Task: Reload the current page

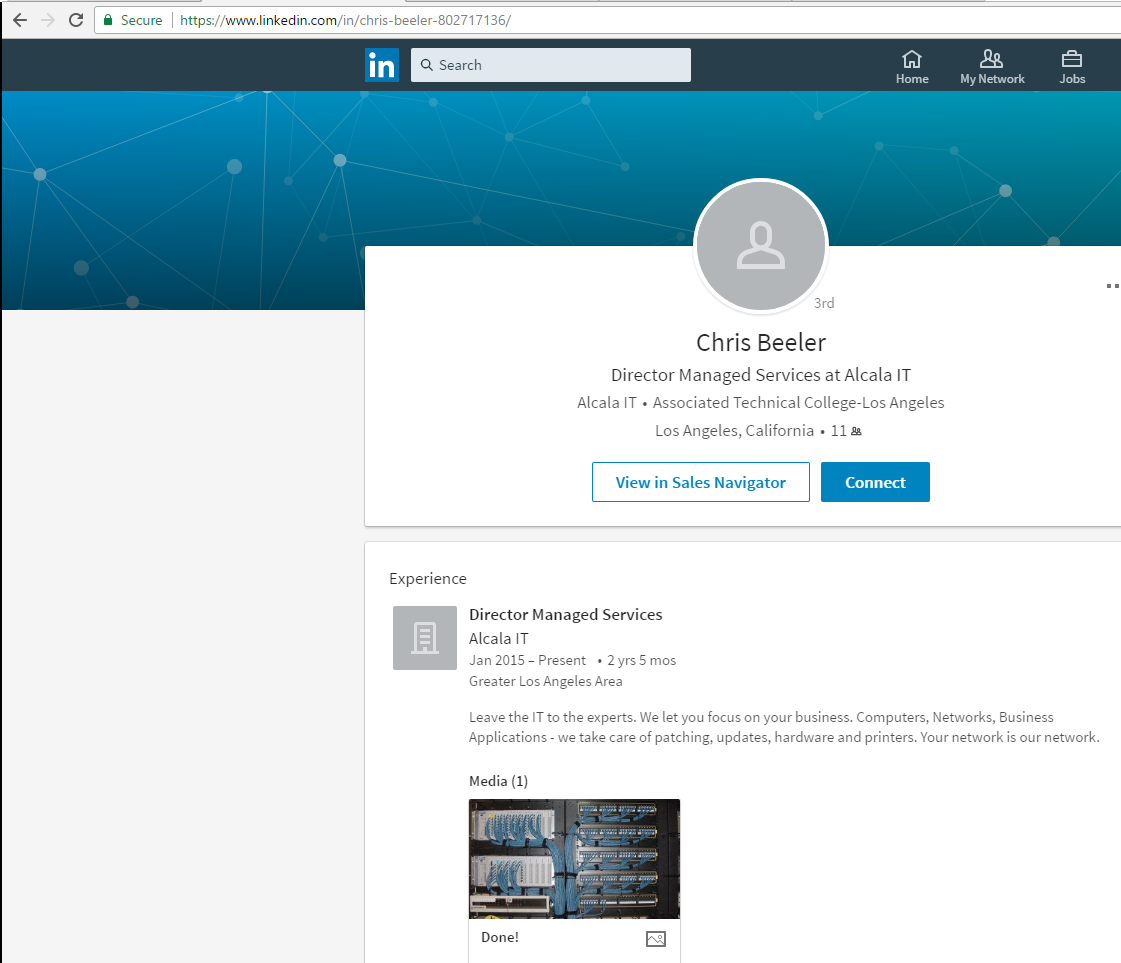Action: [76, 20]
